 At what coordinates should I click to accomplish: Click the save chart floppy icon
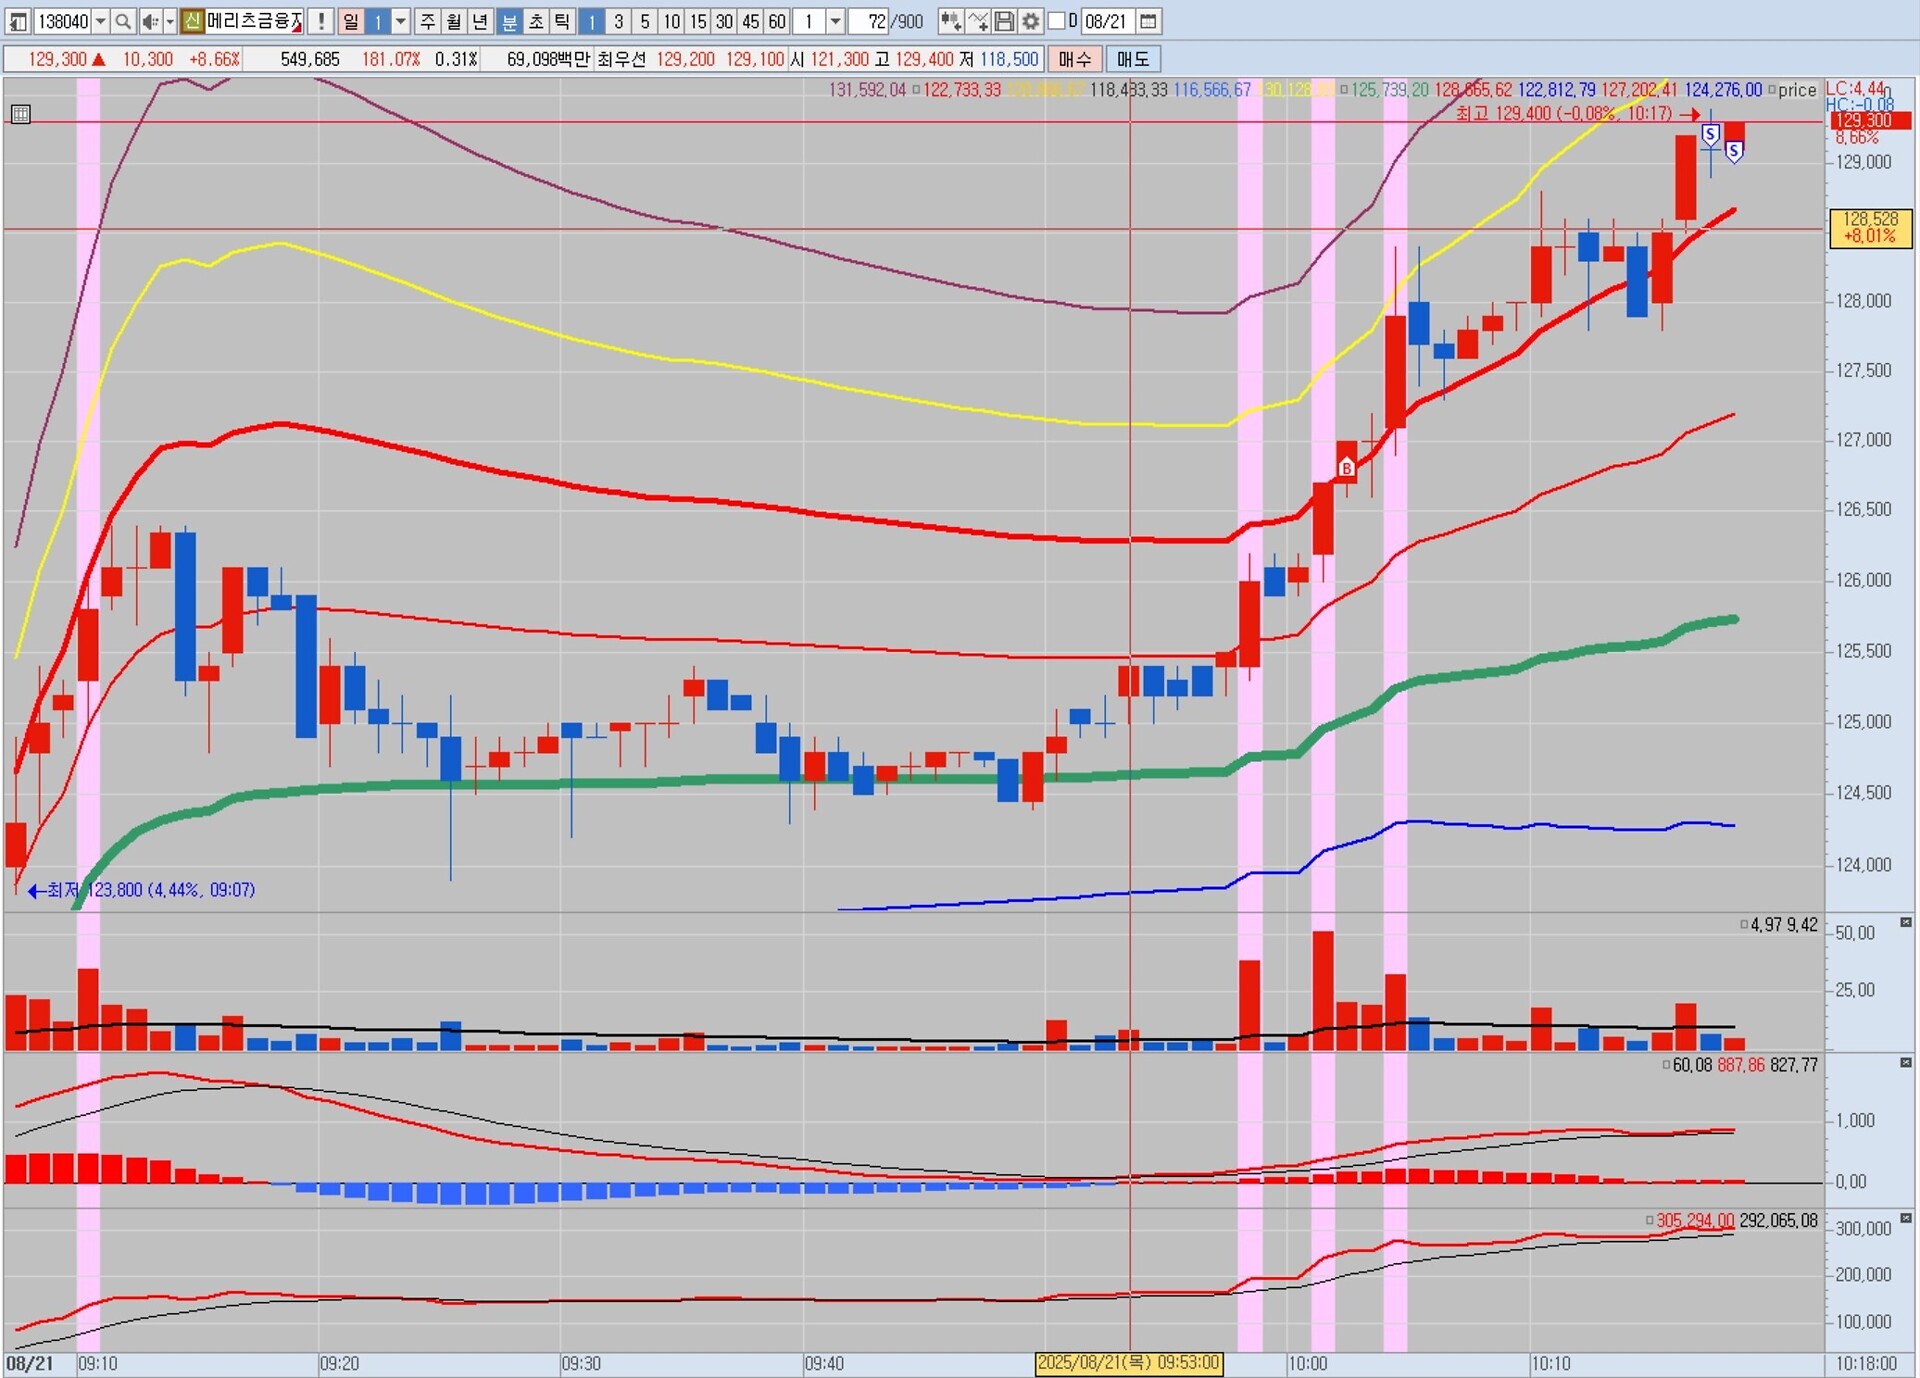[1005, 21]
